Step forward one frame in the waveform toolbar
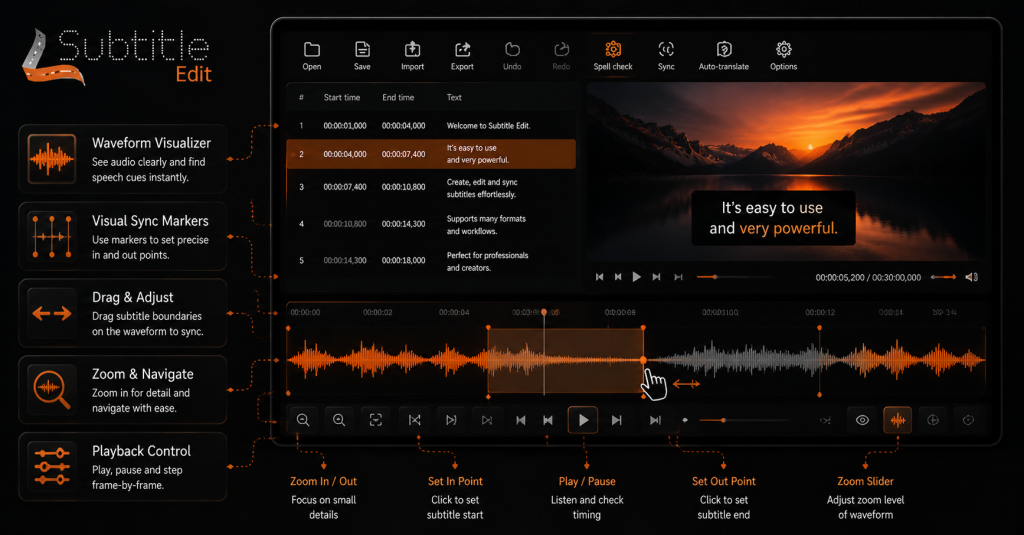Viewport: 1024px width, 535px height. coord(616,420)
